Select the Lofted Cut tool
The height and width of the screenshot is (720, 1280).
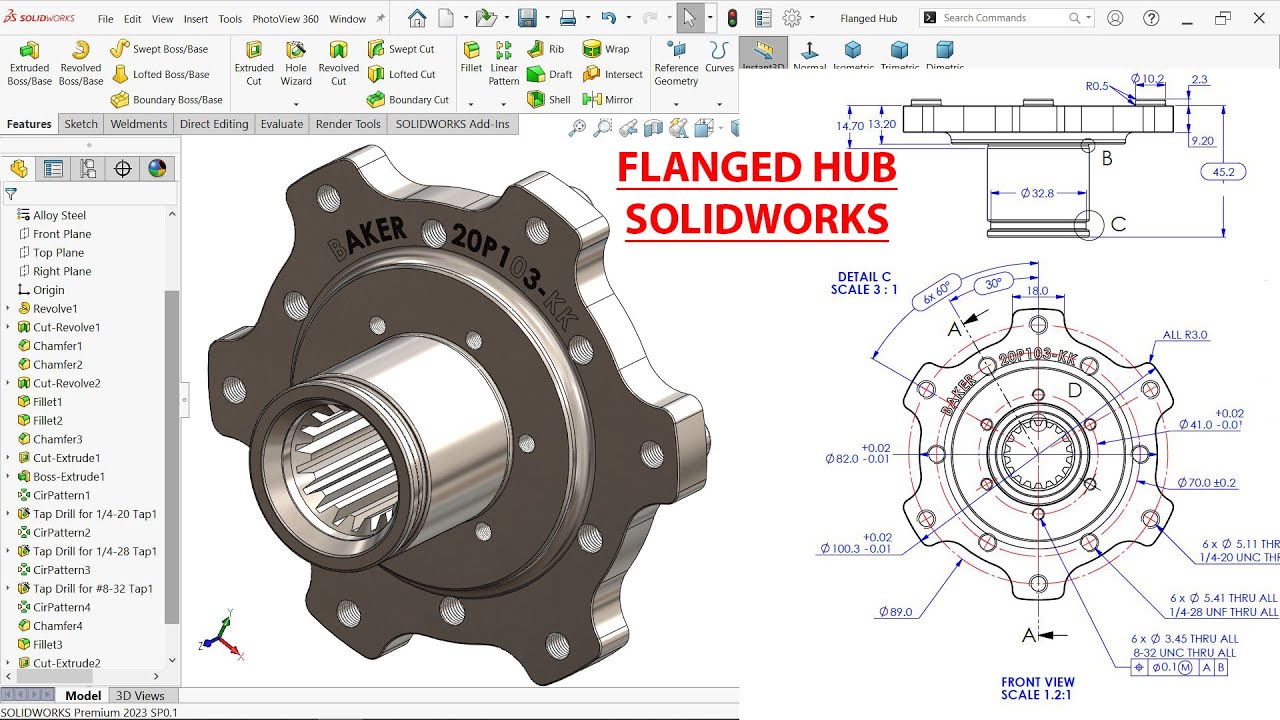tap(401, 74)
